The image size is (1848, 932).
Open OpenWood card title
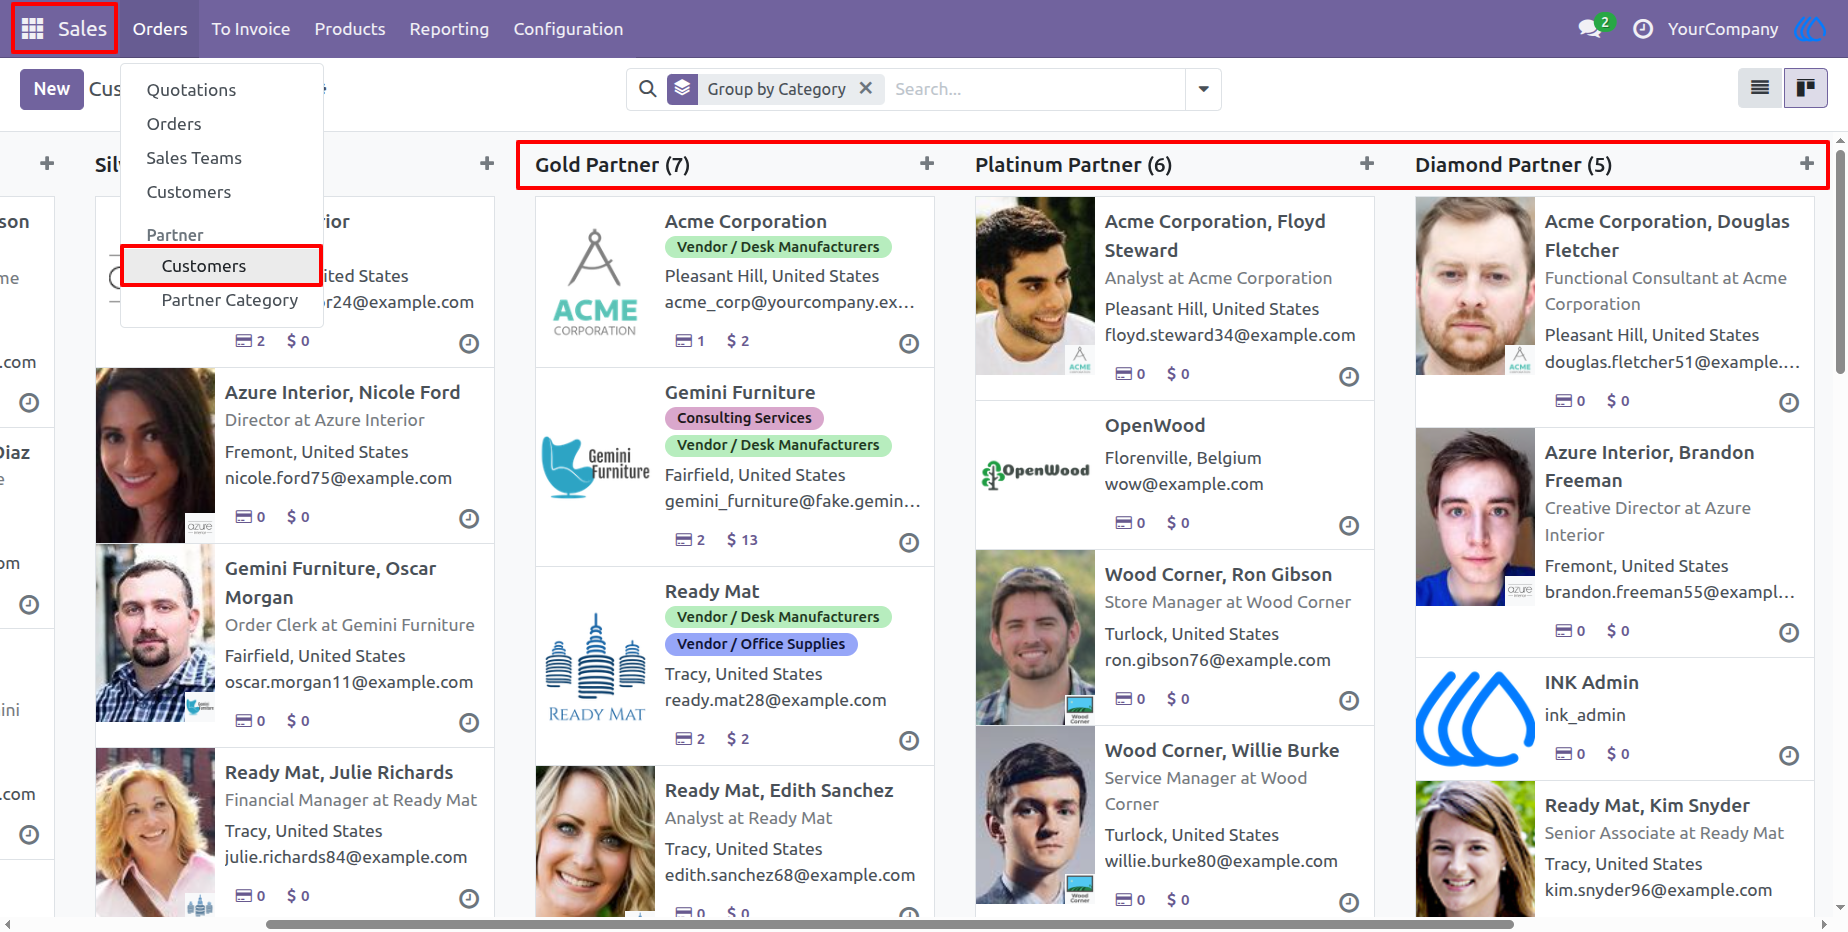click(1155, 425)
